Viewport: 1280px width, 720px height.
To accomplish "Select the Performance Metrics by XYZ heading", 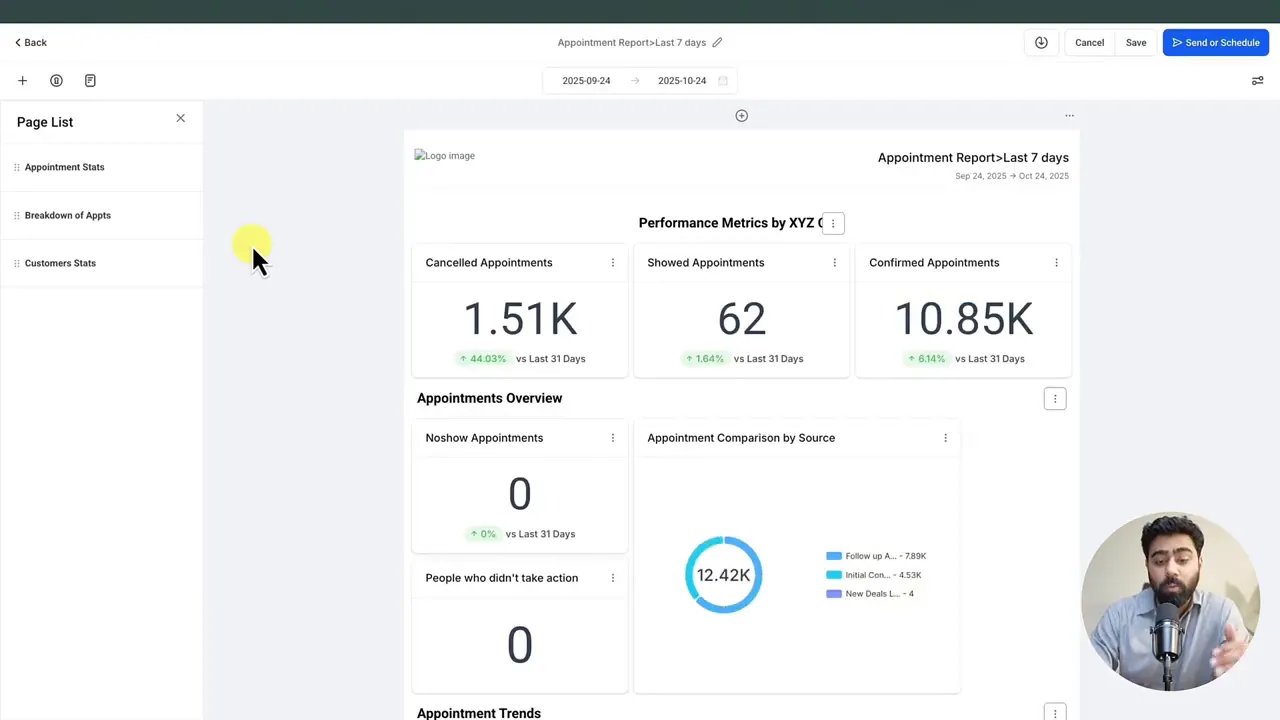I will 730,223.
